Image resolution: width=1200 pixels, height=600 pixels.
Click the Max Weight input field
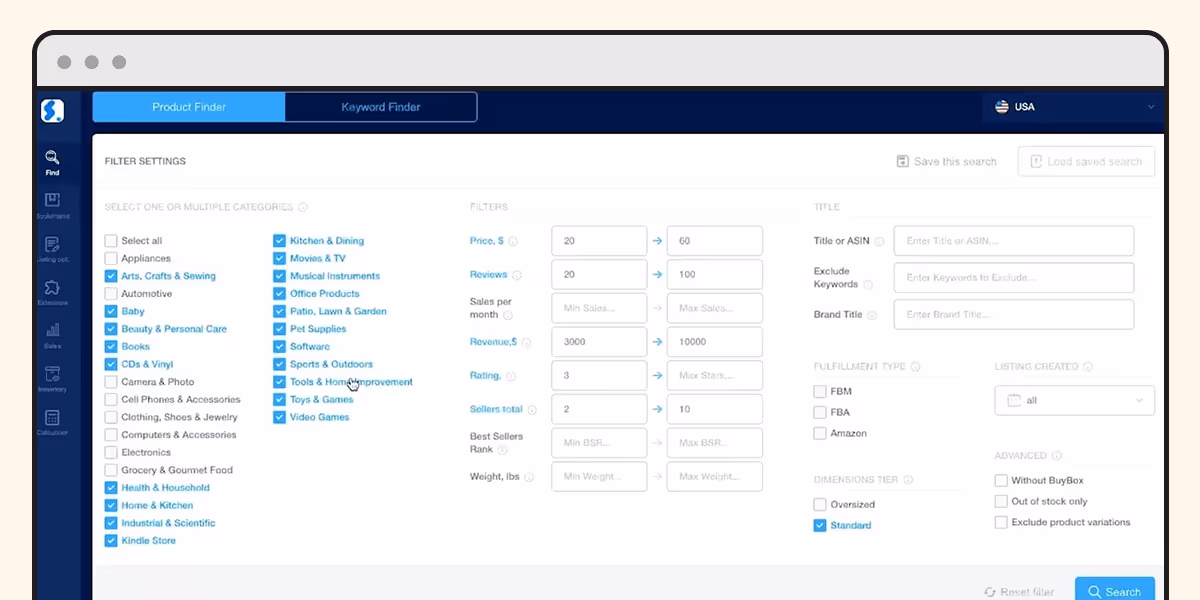click(x=715, y=477)
